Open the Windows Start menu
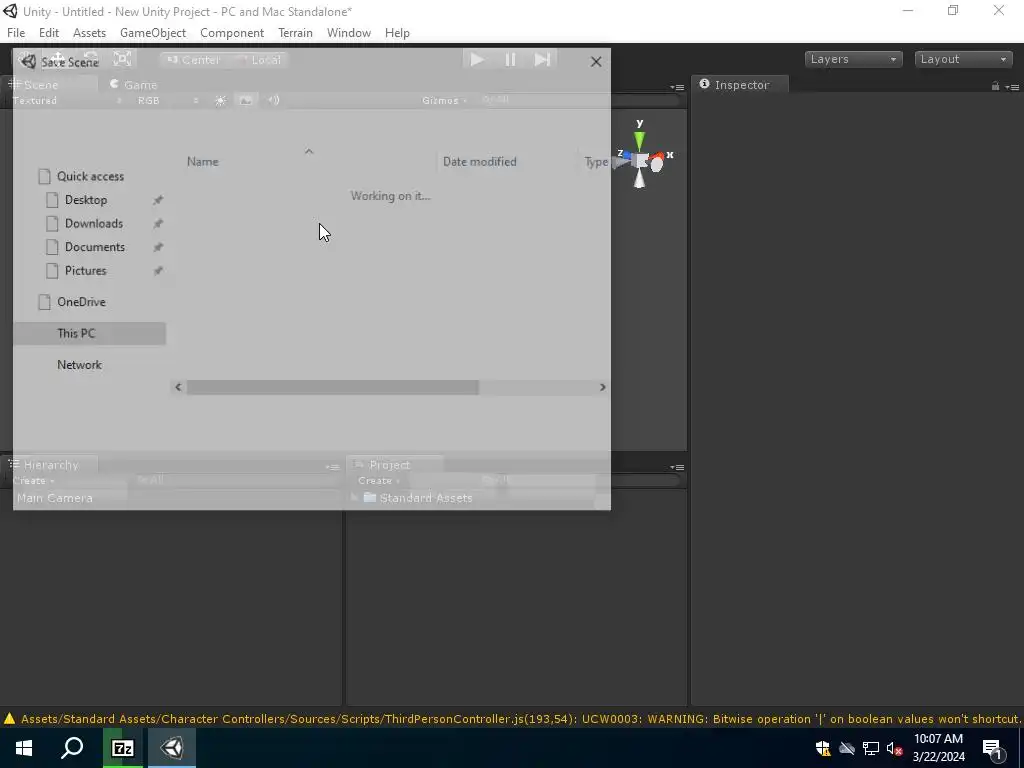 [x=24, y=748]
